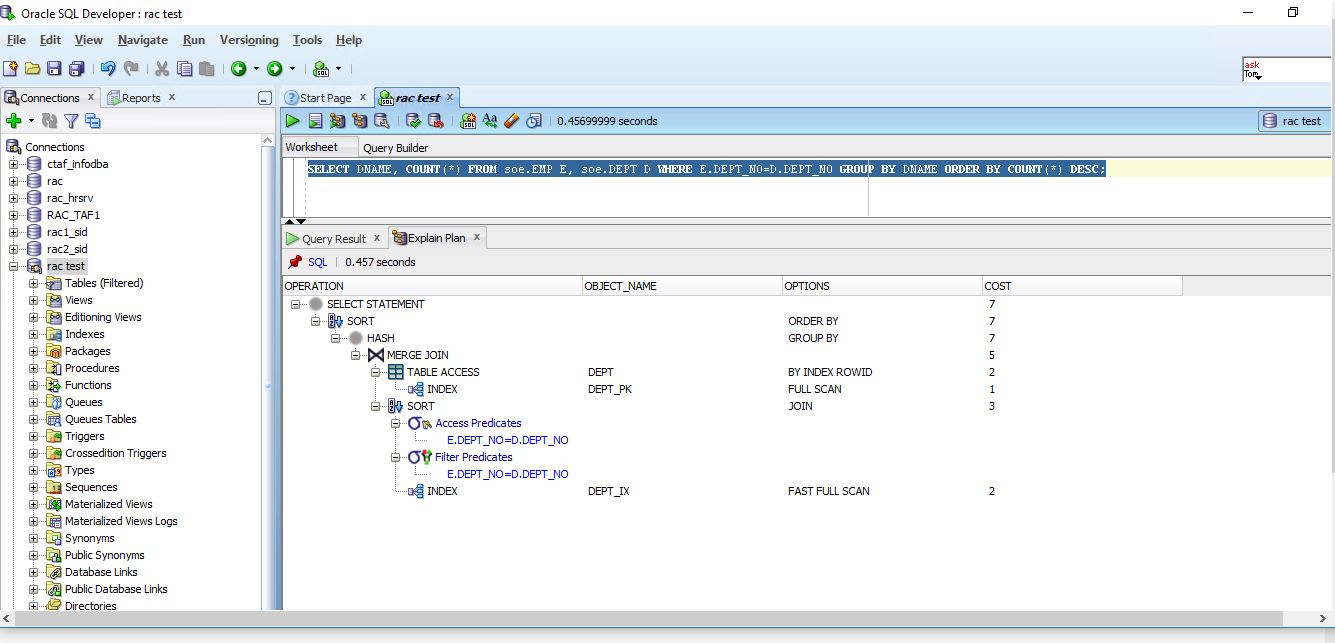
Task: Switch to the Query Builder tab
Action: pos(395,148)
